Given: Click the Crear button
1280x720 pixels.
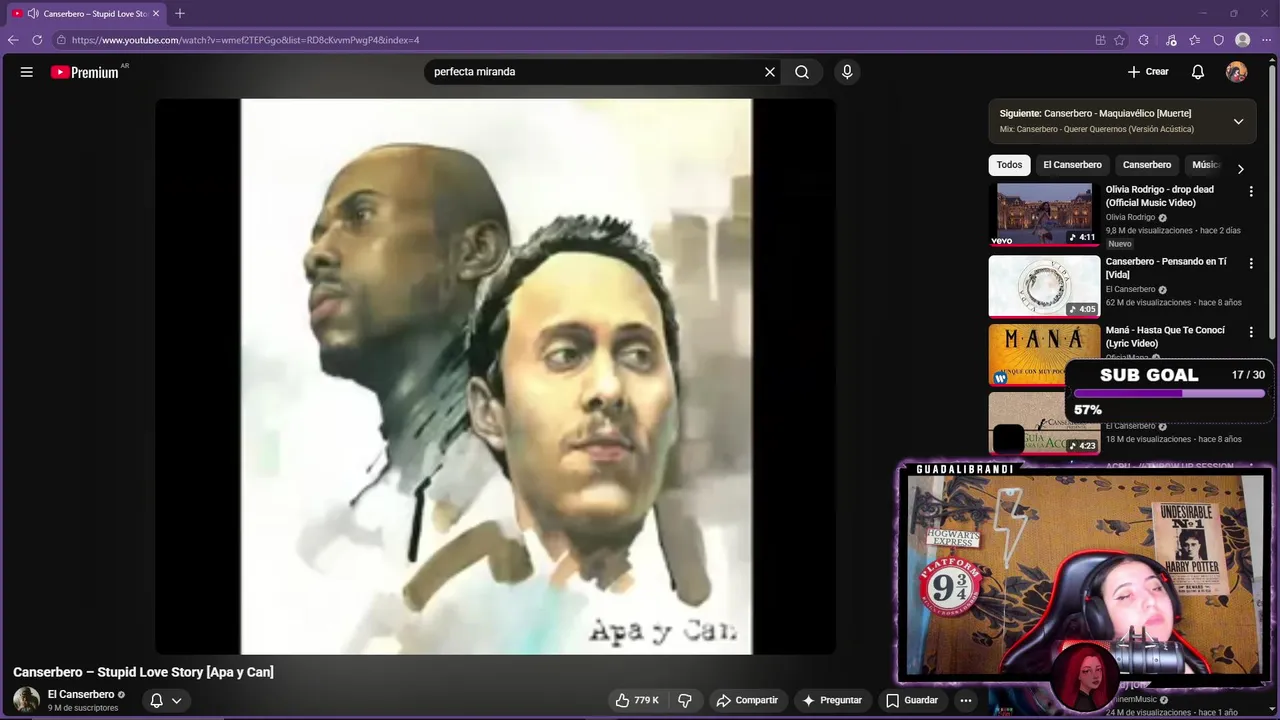Looking at the screenshot, I should pos(1148,72).
